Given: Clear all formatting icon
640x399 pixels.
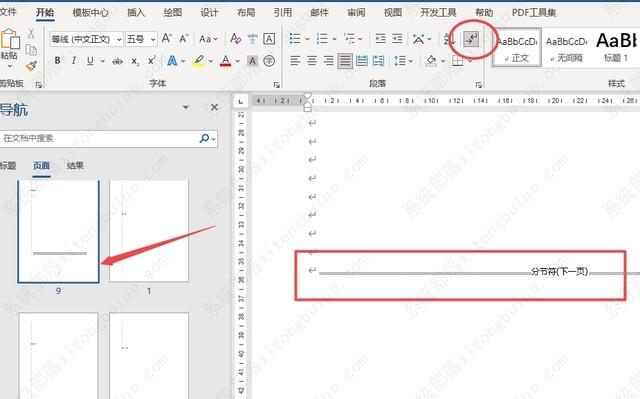Looking at the screenshot, I should click(236, 39).
